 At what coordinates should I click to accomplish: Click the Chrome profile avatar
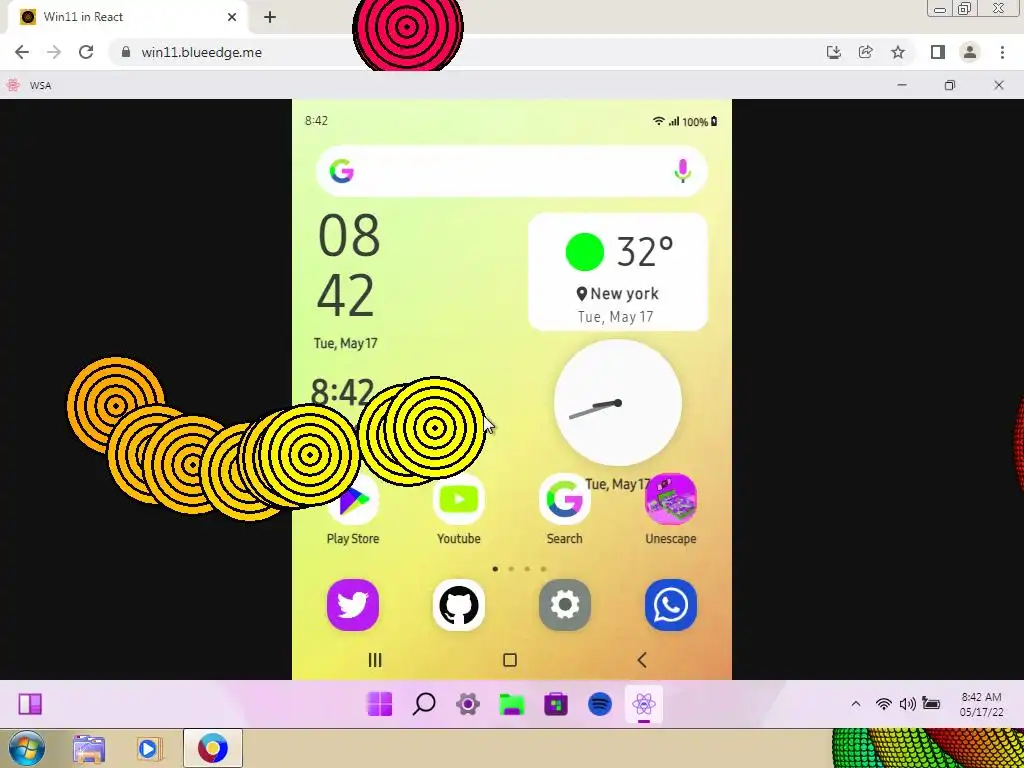(970, 52)
